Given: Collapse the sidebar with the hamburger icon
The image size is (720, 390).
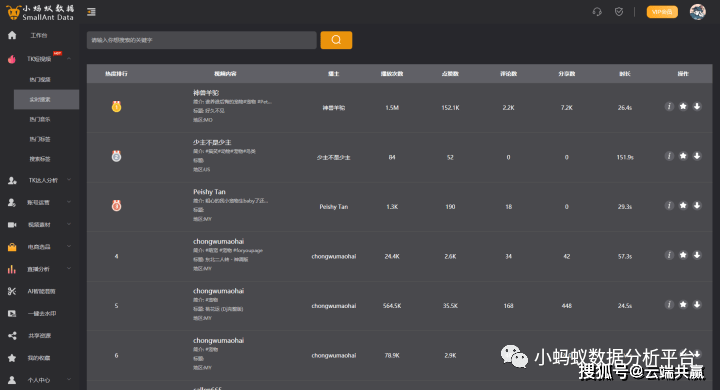Looking at the screenshot, I should pyautogui.click(x=91, y=12).
